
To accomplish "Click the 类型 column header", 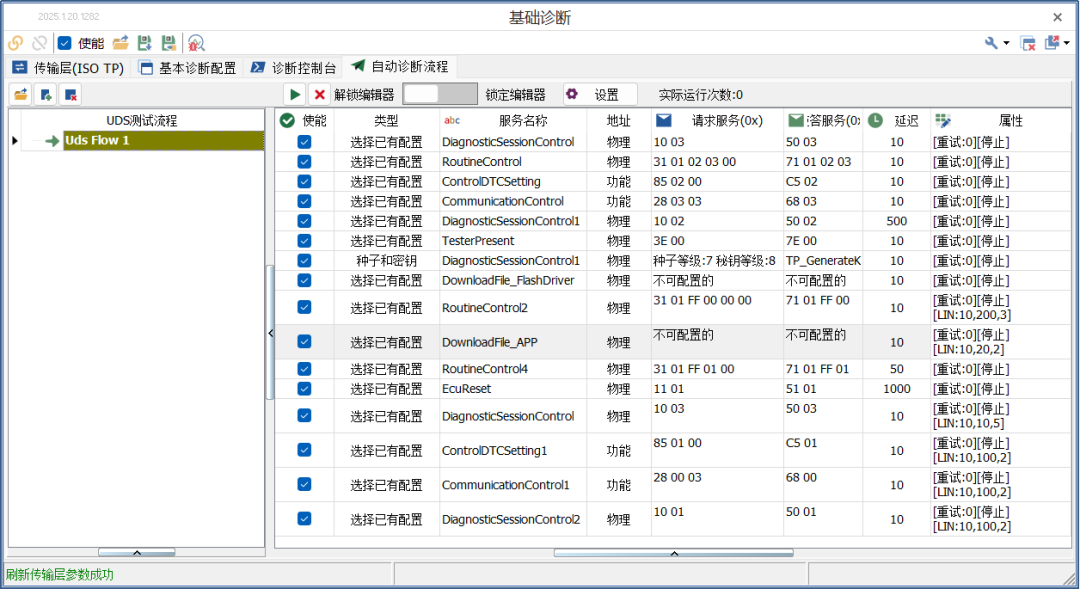I will pos(386,121).
